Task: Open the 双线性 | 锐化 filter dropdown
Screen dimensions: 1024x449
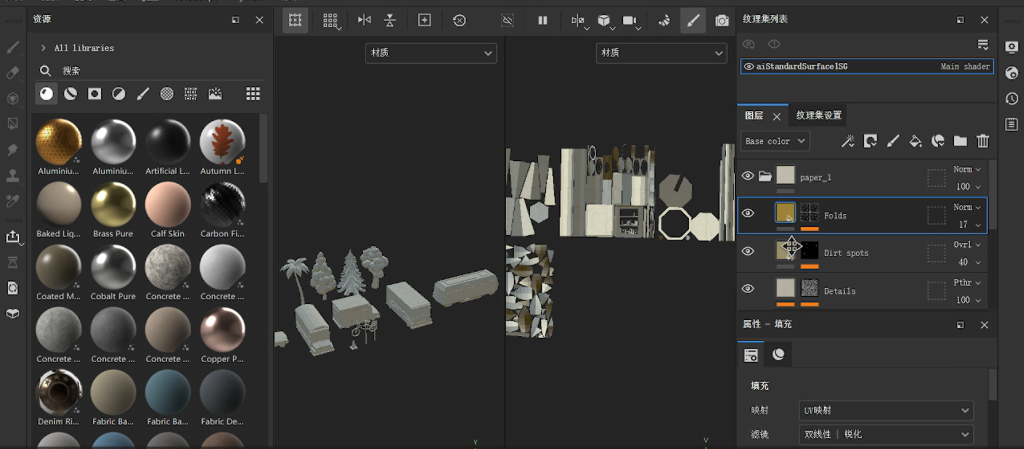Action: (x=886, y=434)
